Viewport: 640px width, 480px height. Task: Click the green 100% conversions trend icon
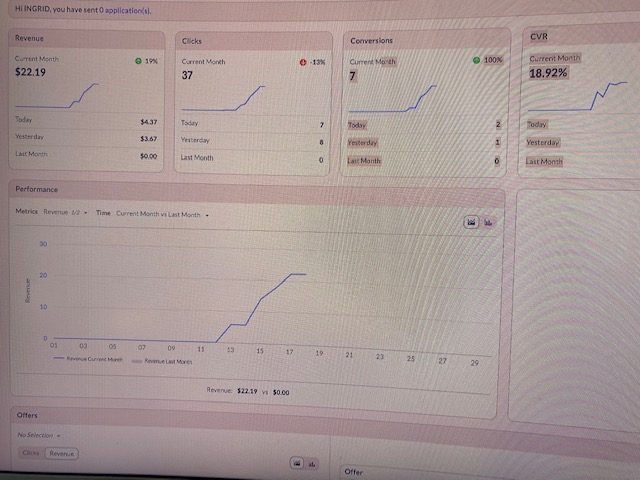click(476, 60)
